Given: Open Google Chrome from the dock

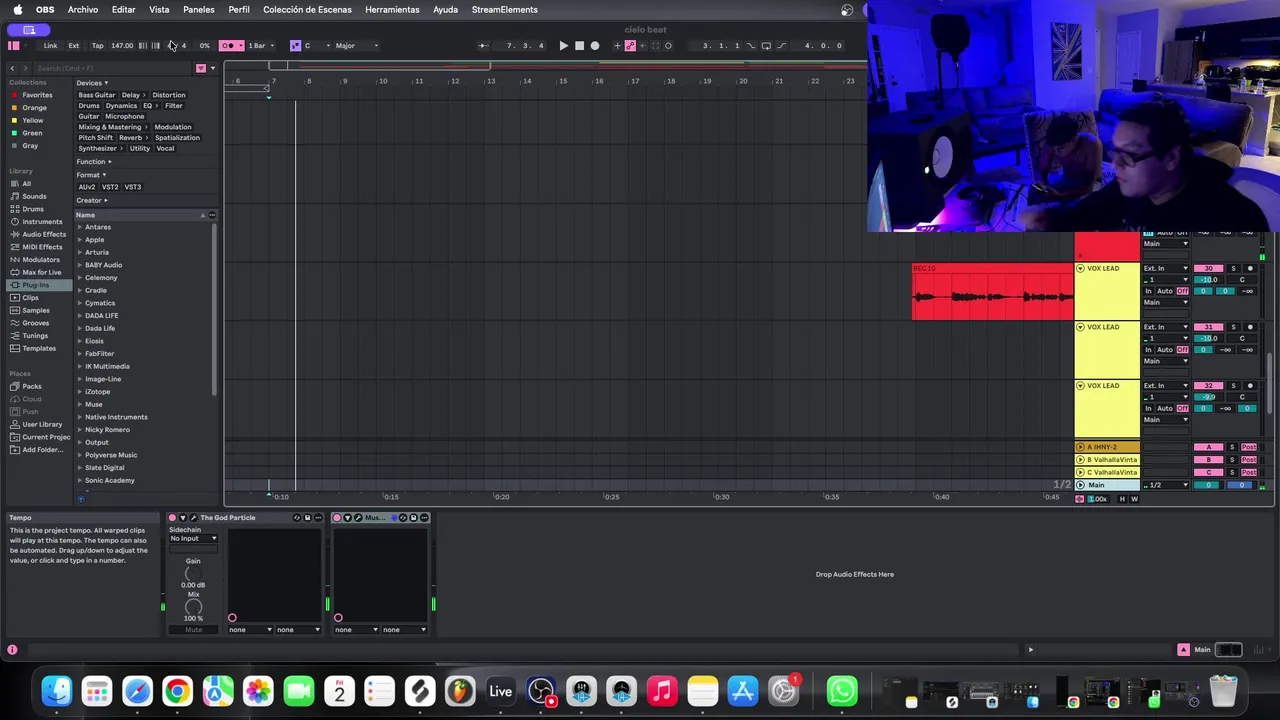Looking at the screenshot, I should click(x=177, y=691).
